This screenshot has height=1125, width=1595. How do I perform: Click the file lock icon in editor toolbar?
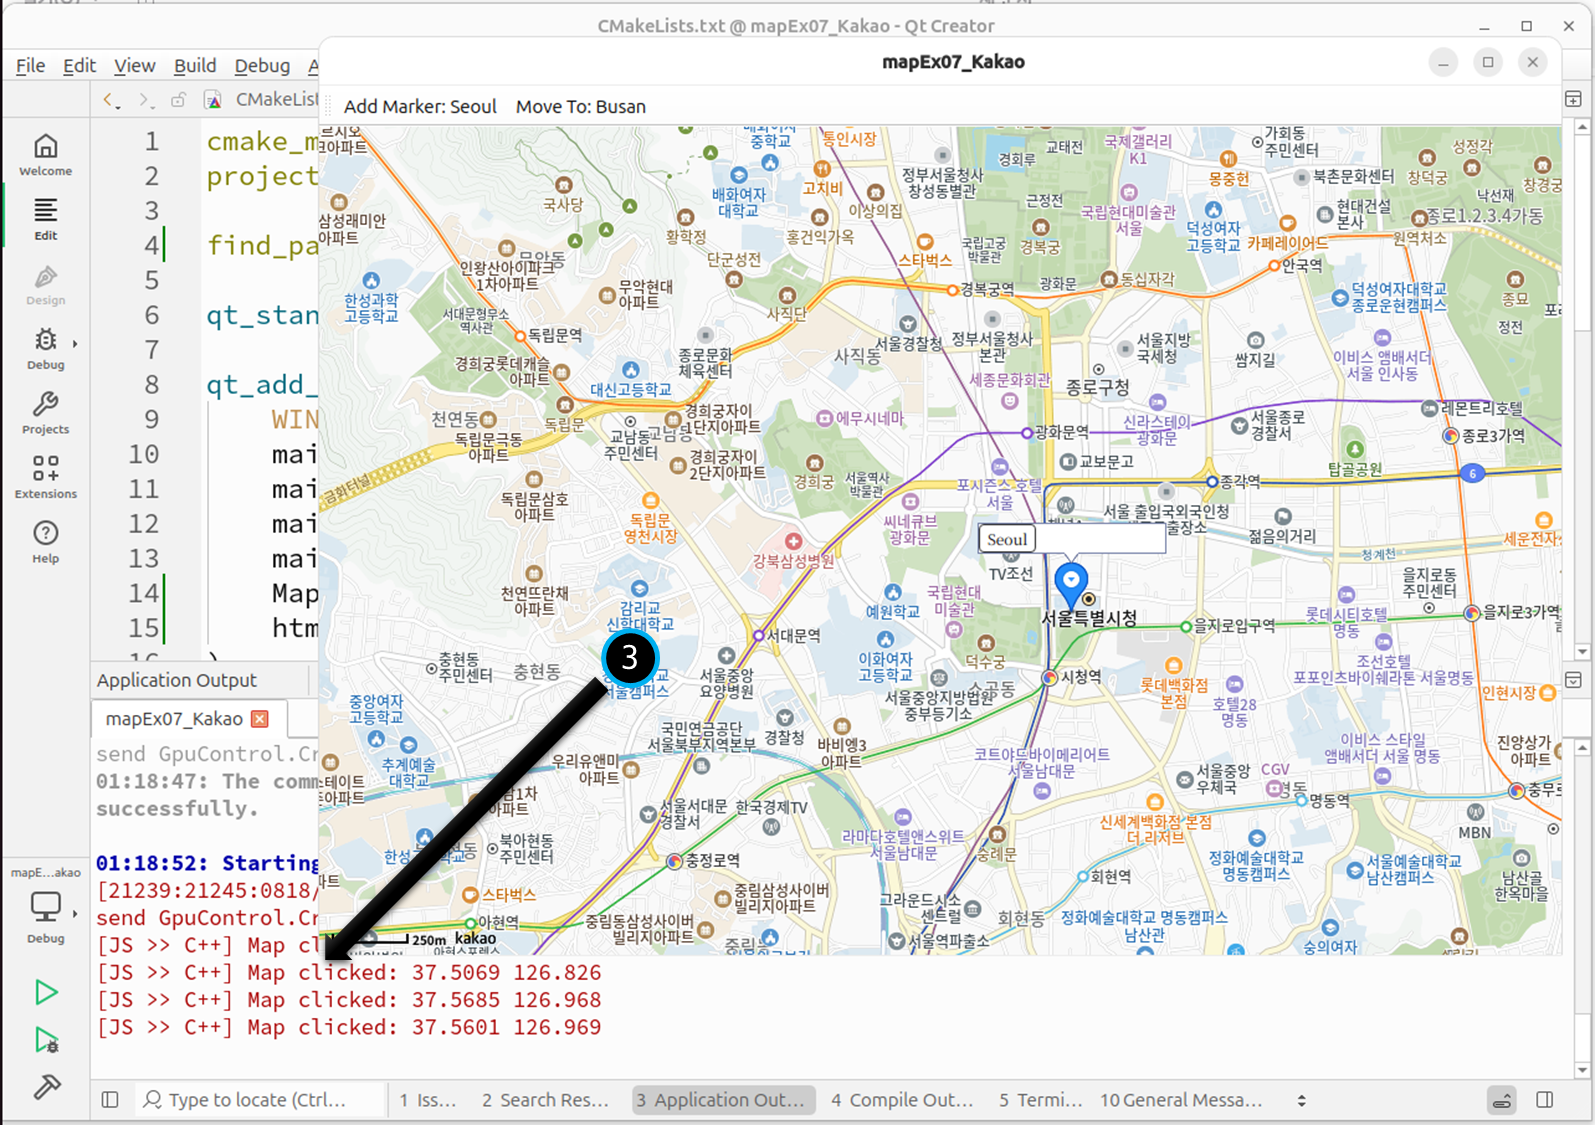178,100
